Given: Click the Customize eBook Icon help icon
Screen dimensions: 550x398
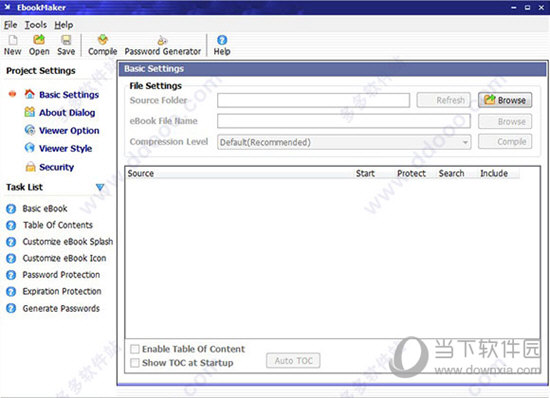Looking at the screenshot, I should [11, 258].
